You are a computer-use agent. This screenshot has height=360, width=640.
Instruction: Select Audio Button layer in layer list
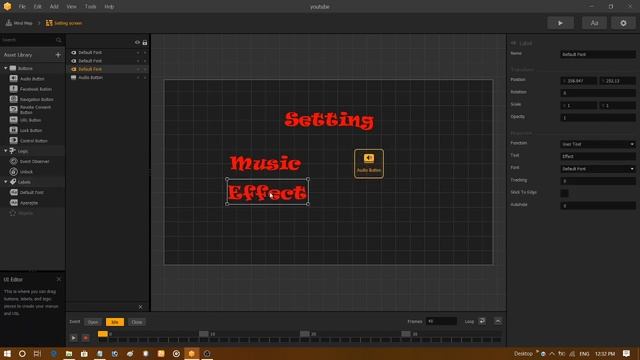91,78
